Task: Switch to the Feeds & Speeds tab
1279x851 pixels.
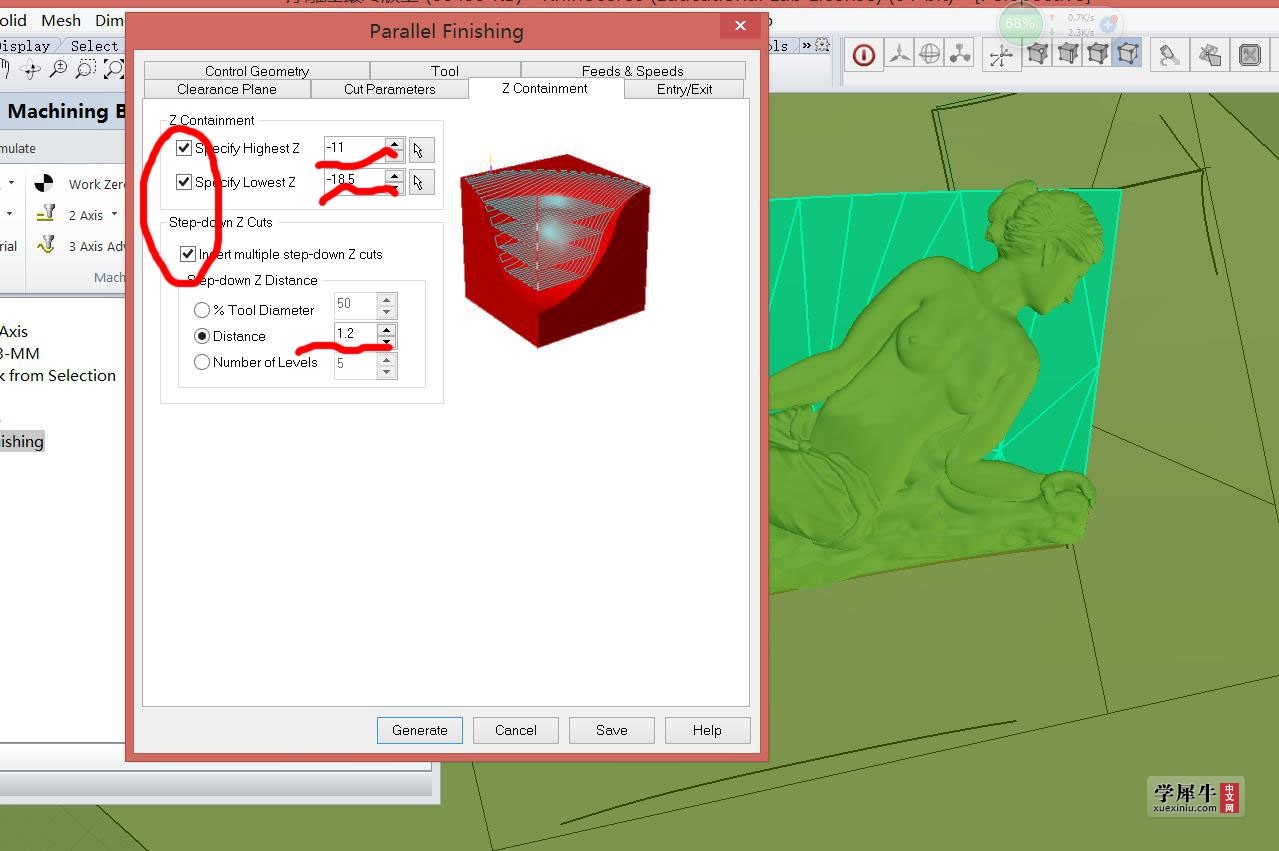Action: (633, 70)
